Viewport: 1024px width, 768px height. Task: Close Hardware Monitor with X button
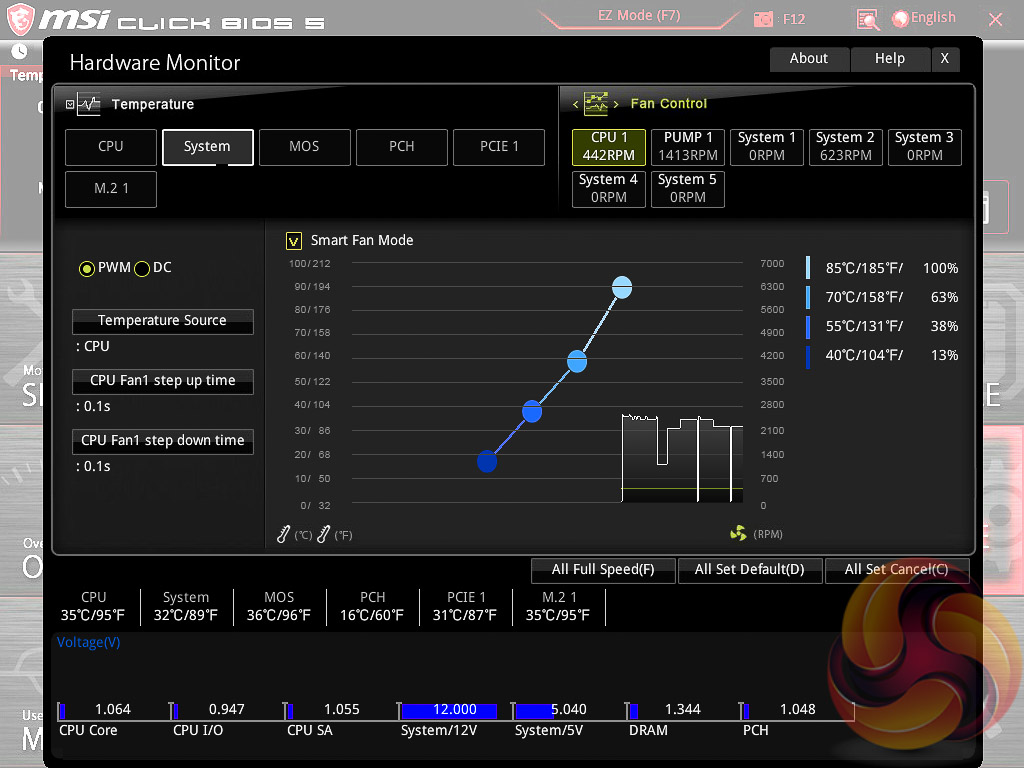(945, 59)
